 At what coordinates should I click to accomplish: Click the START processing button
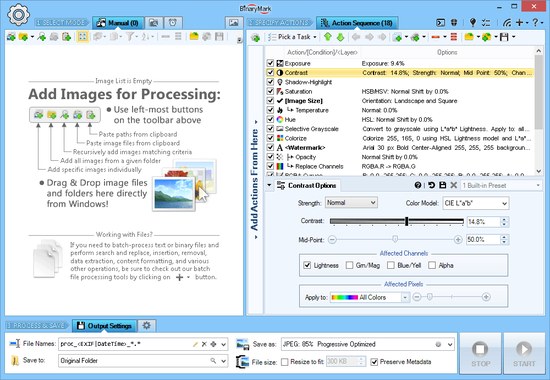click(x=524, y=353)
